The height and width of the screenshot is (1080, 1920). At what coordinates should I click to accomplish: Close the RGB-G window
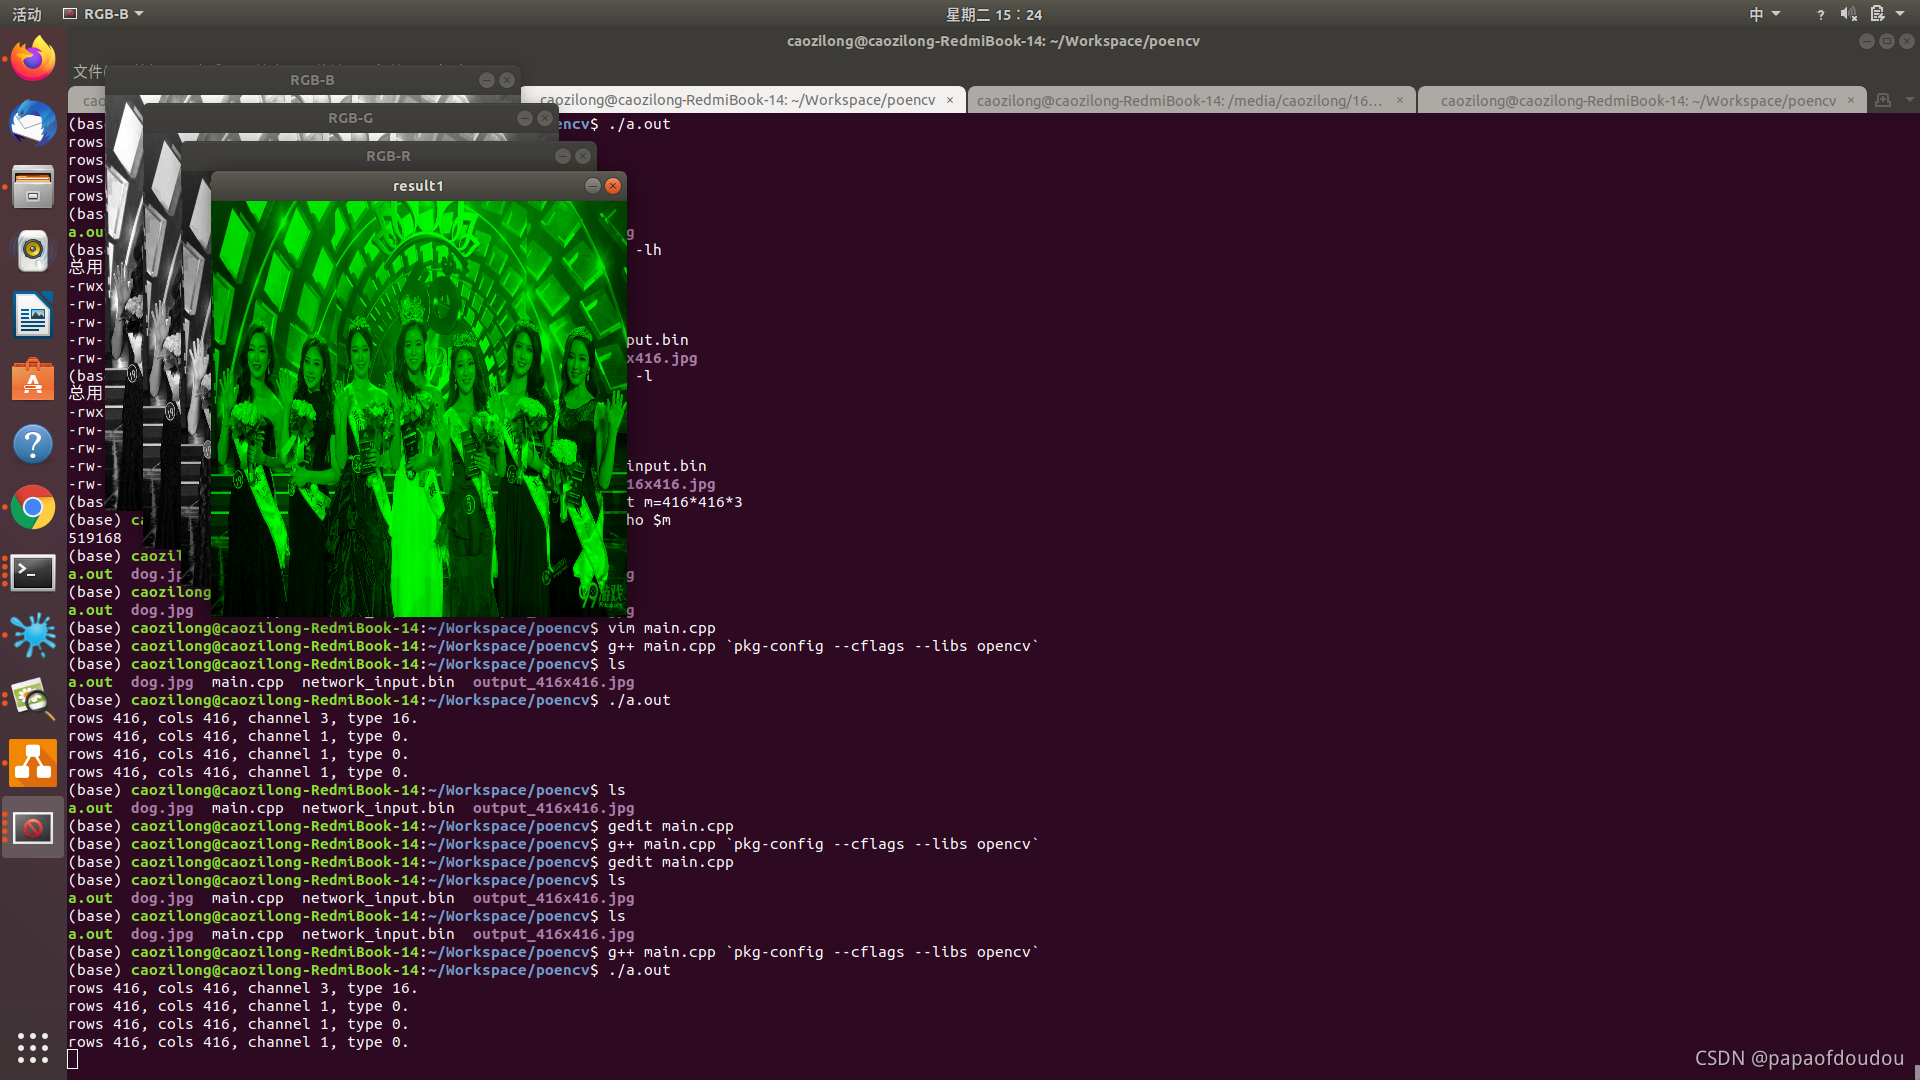point(545,118)
